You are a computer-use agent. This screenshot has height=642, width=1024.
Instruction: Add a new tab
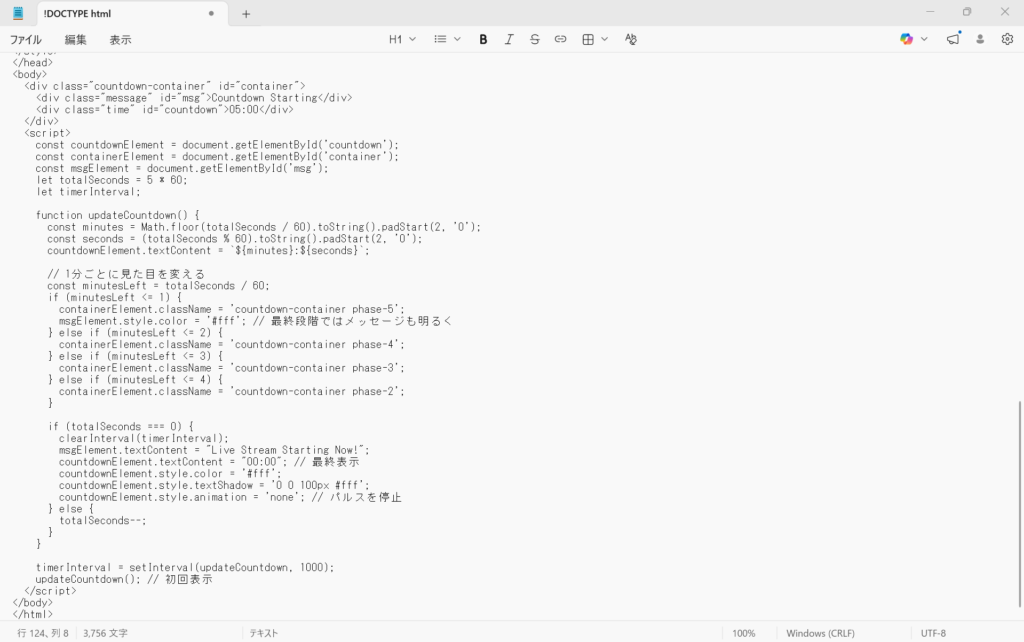coord(246,14)
